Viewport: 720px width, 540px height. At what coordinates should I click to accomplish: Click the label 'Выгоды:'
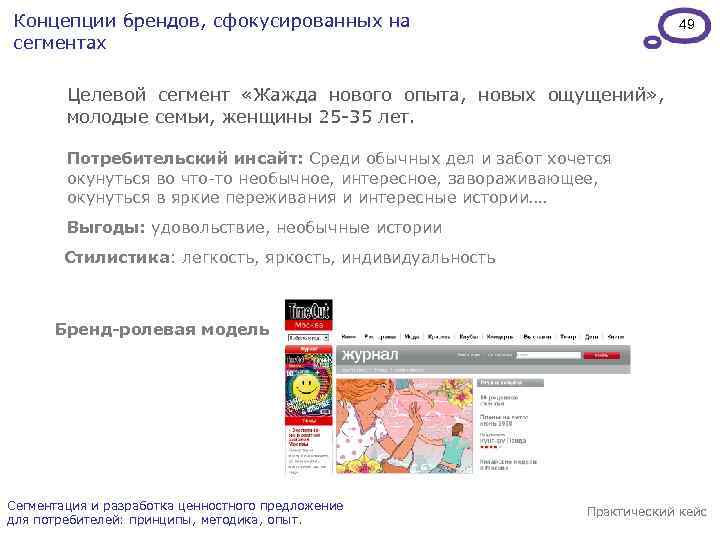click(106, 227)
